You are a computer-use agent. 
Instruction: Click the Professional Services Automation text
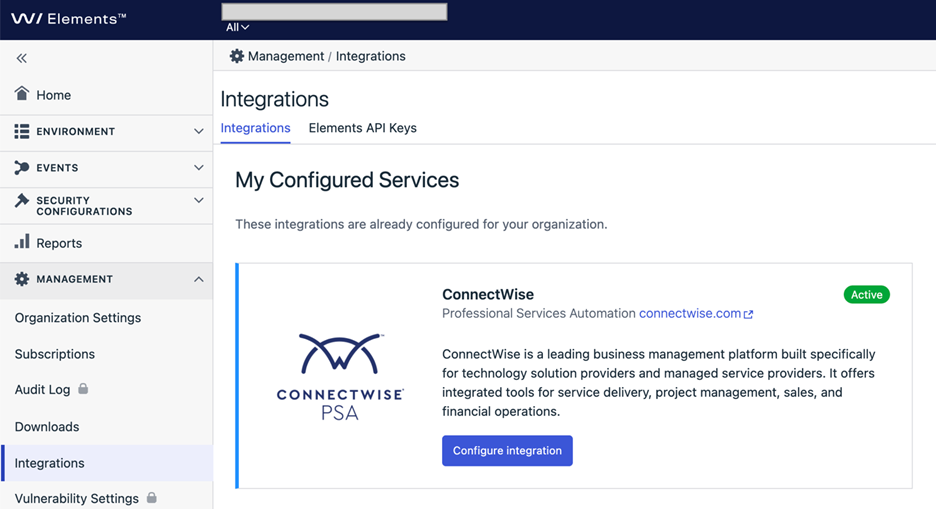(x=538, y=313)
